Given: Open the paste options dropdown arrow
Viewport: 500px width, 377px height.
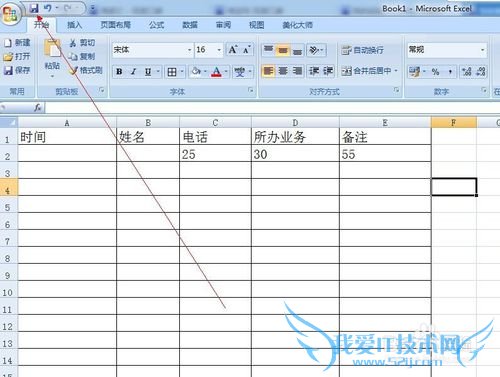Looking at the screenshot, I should tap(52, 76).
